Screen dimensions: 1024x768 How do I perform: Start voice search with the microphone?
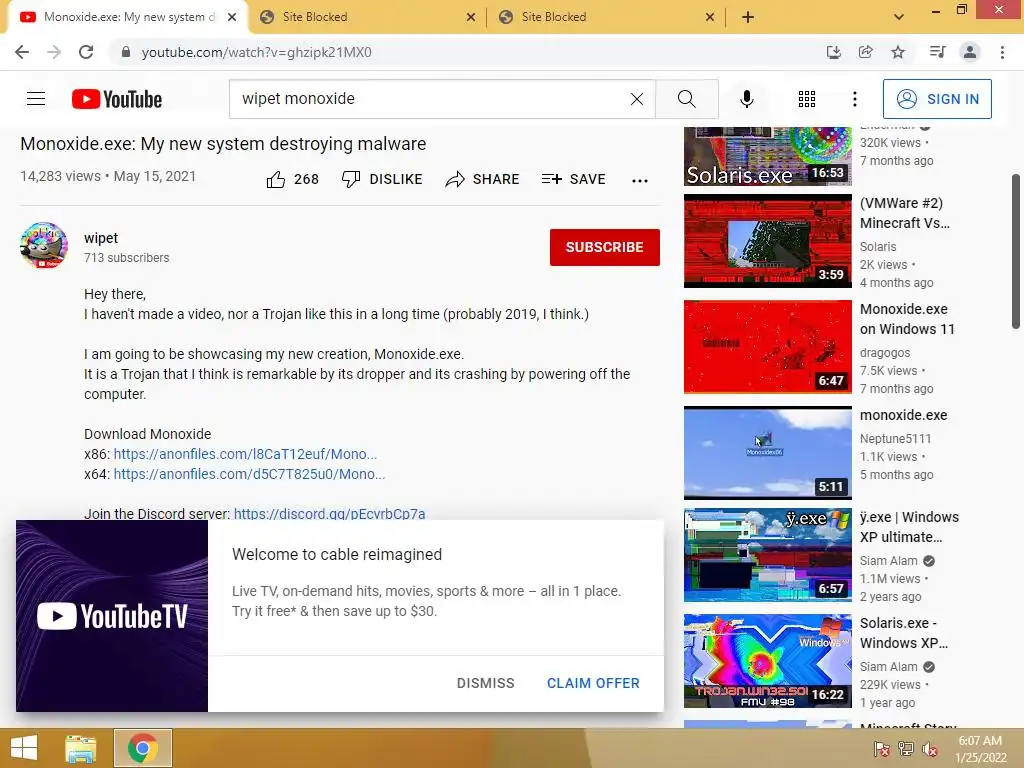(746, 99)
